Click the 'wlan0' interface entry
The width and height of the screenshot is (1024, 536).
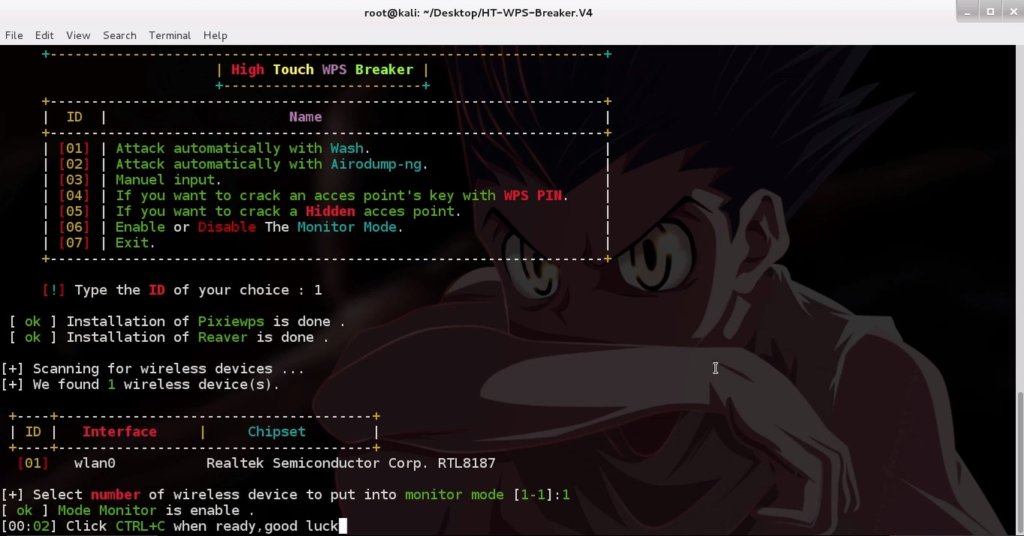point(95,463)
